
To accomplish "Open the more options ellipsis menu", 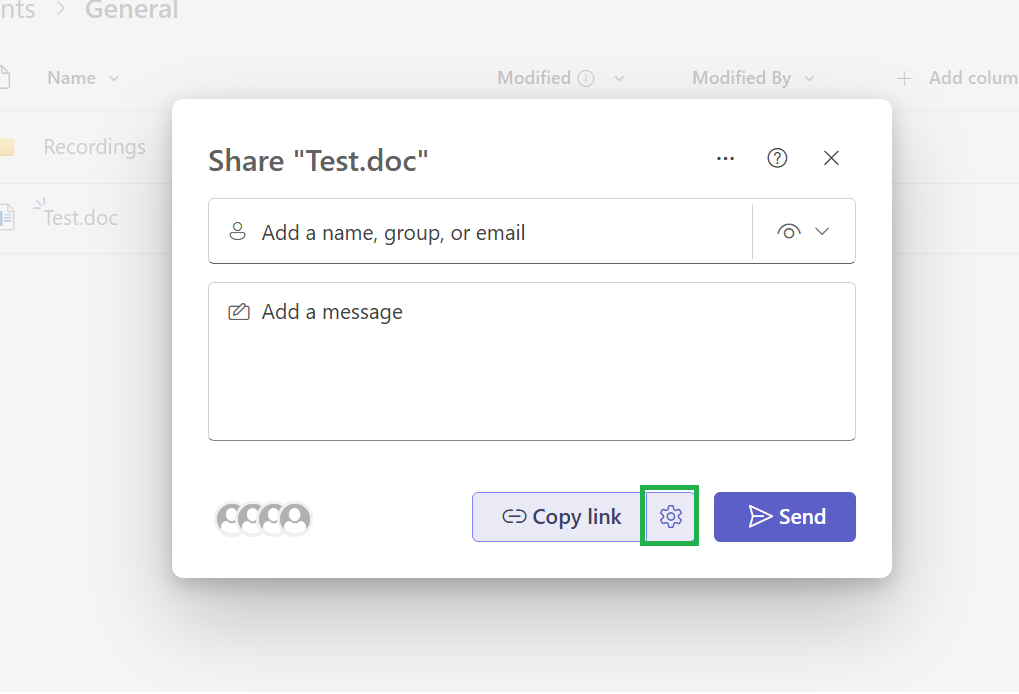I will [725, 159].
